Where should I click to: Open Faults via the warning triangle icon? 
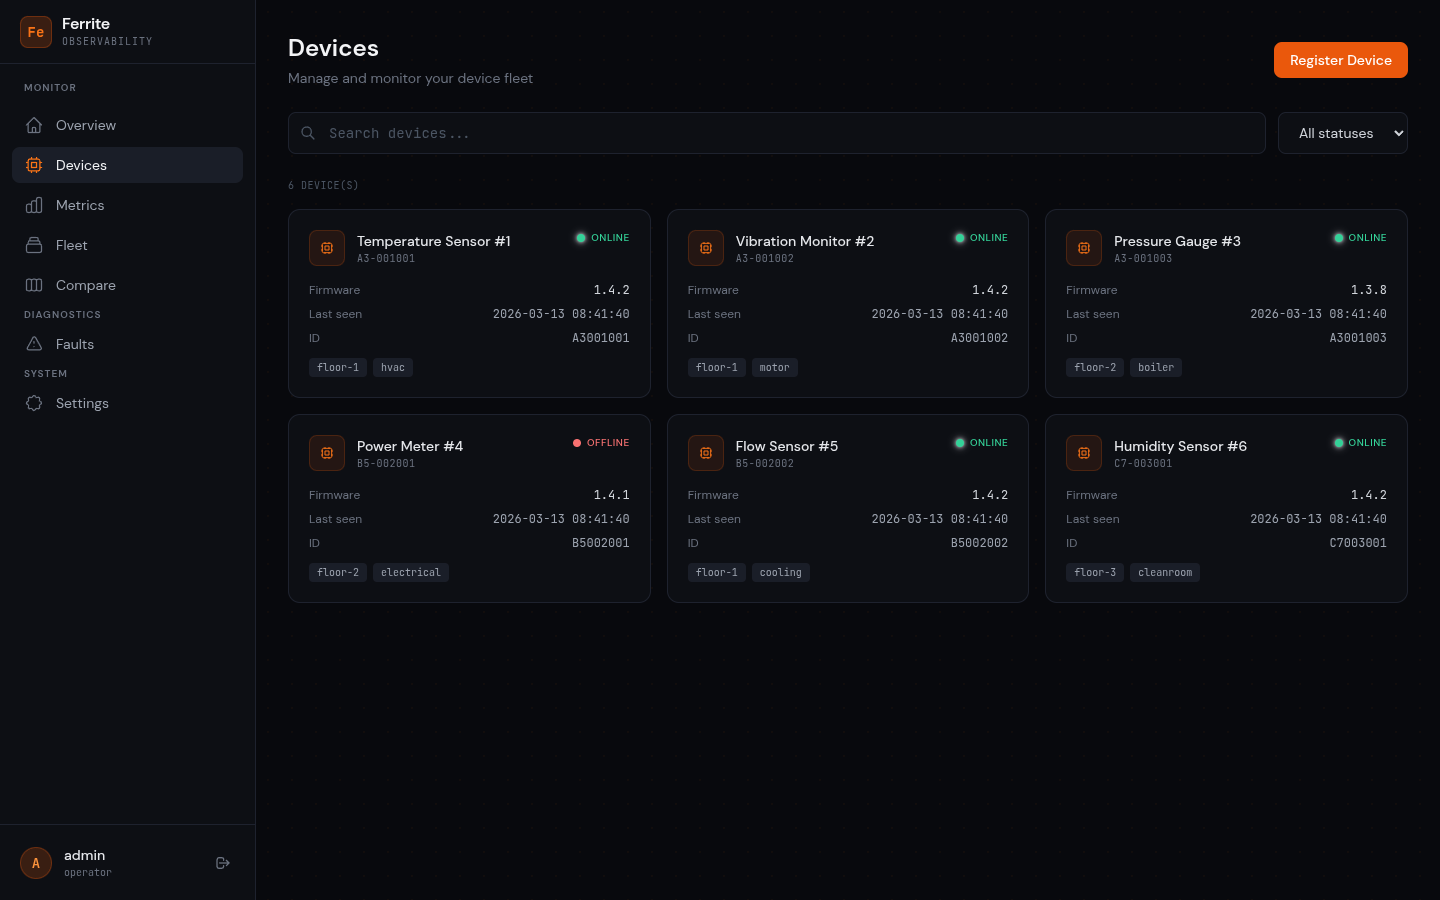(x=34, y=344)
